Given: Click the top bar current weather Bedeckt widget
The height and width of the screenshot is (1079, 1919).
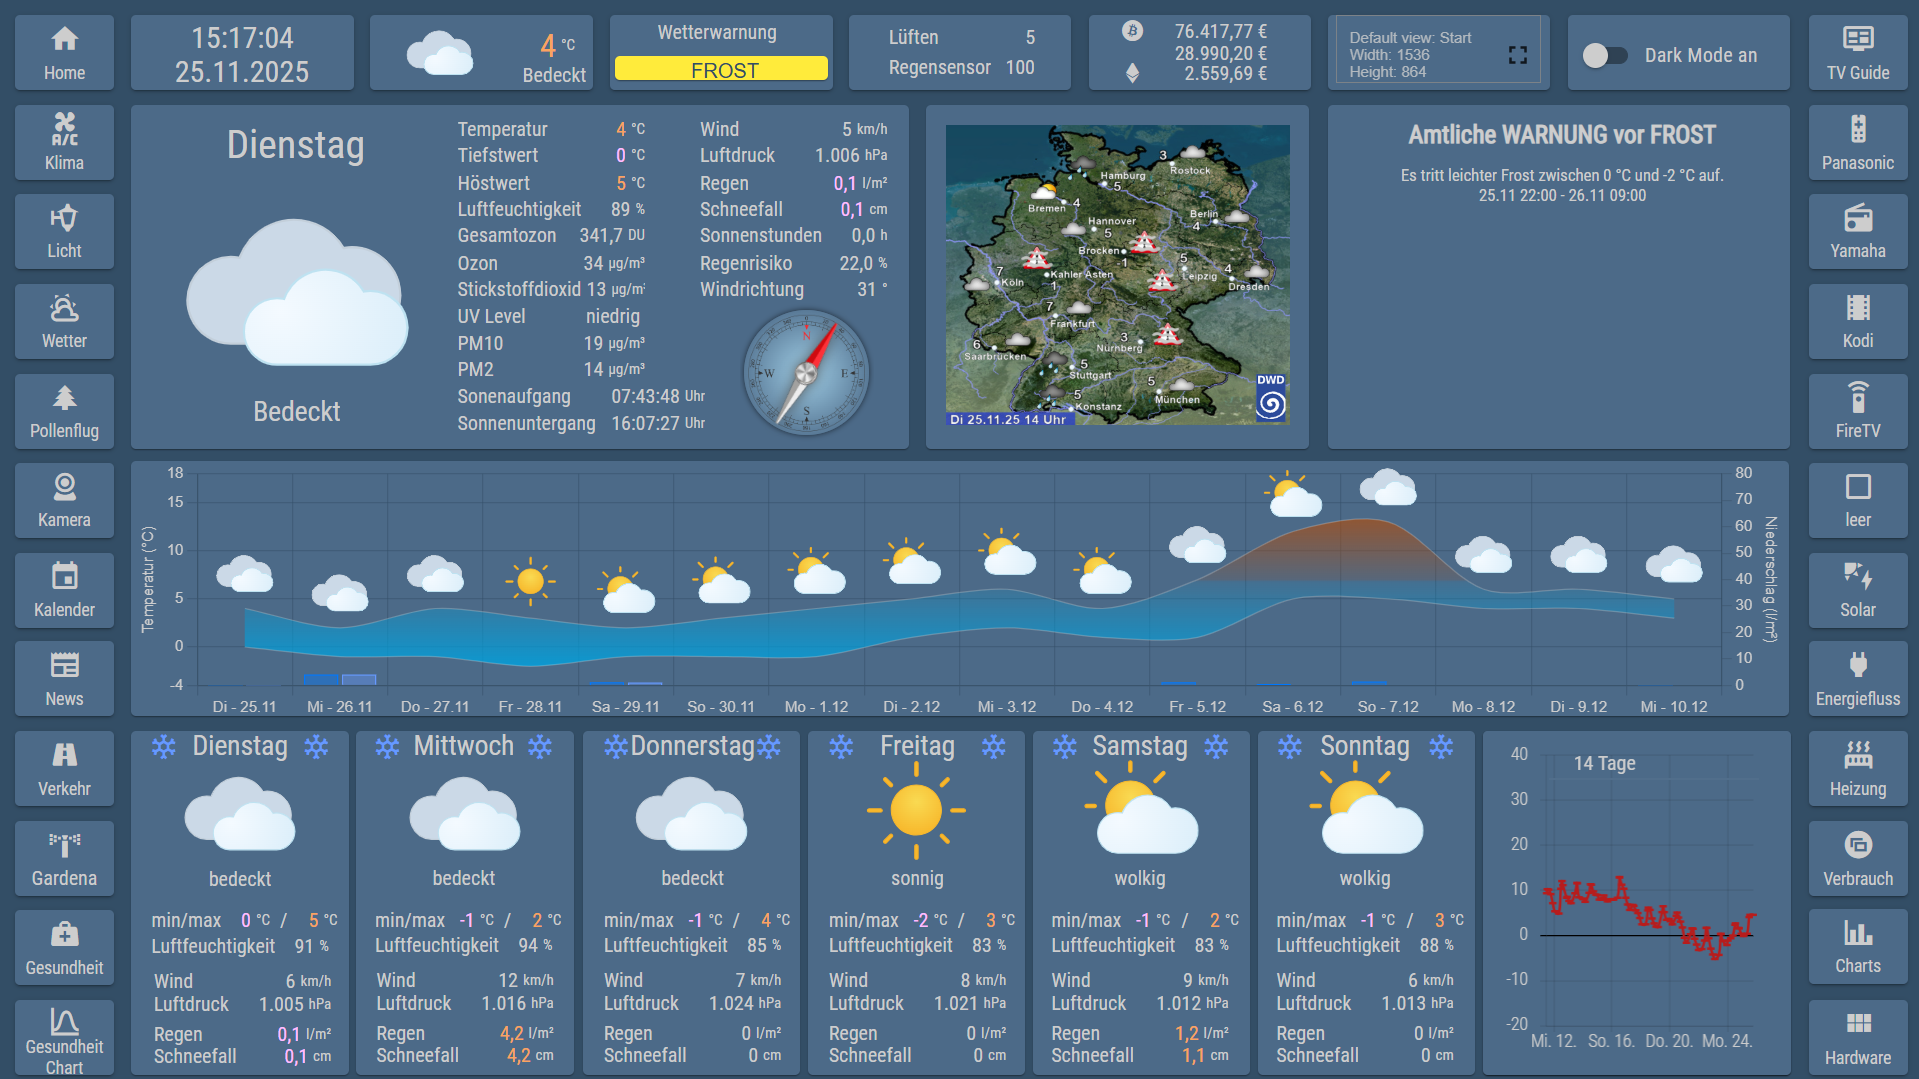Looking at the screenshot, I should click(481, 53).
